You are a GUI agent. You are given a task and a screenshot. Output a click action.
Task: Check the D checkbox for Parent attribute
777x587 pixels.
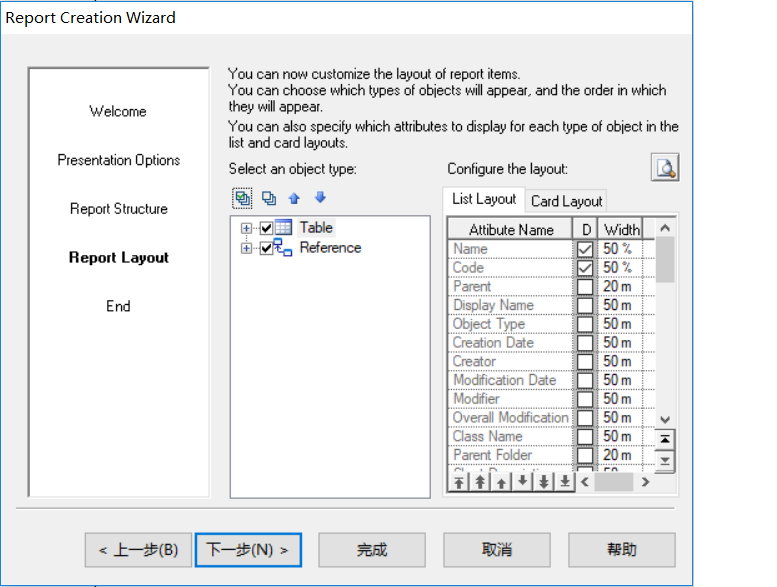(585, 286)
